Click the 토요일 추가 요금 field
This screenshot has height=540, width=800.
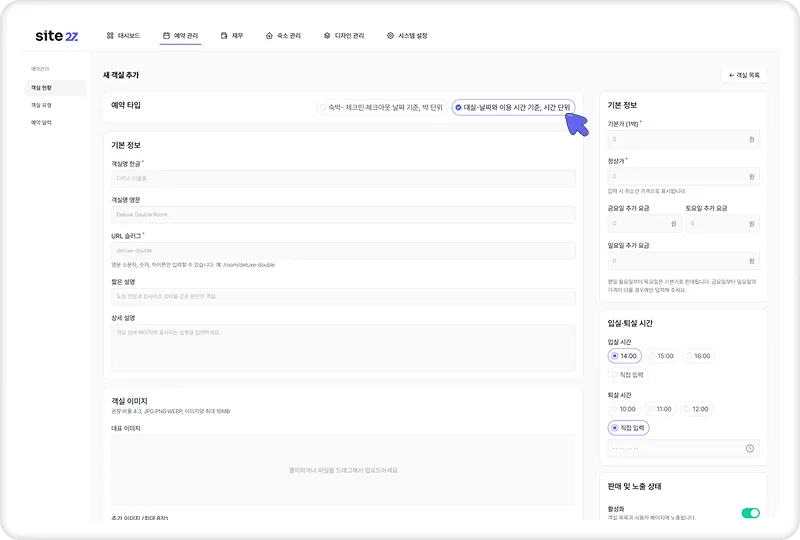click(x=722, y=224)
